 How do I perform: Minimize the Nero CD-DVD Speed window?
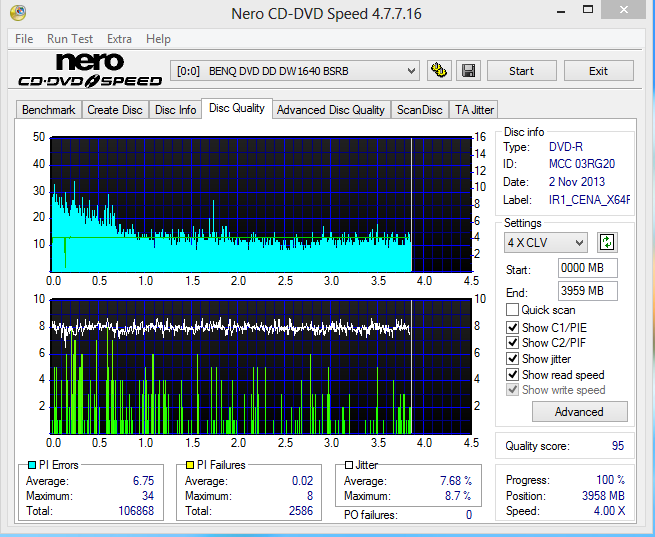561,11
